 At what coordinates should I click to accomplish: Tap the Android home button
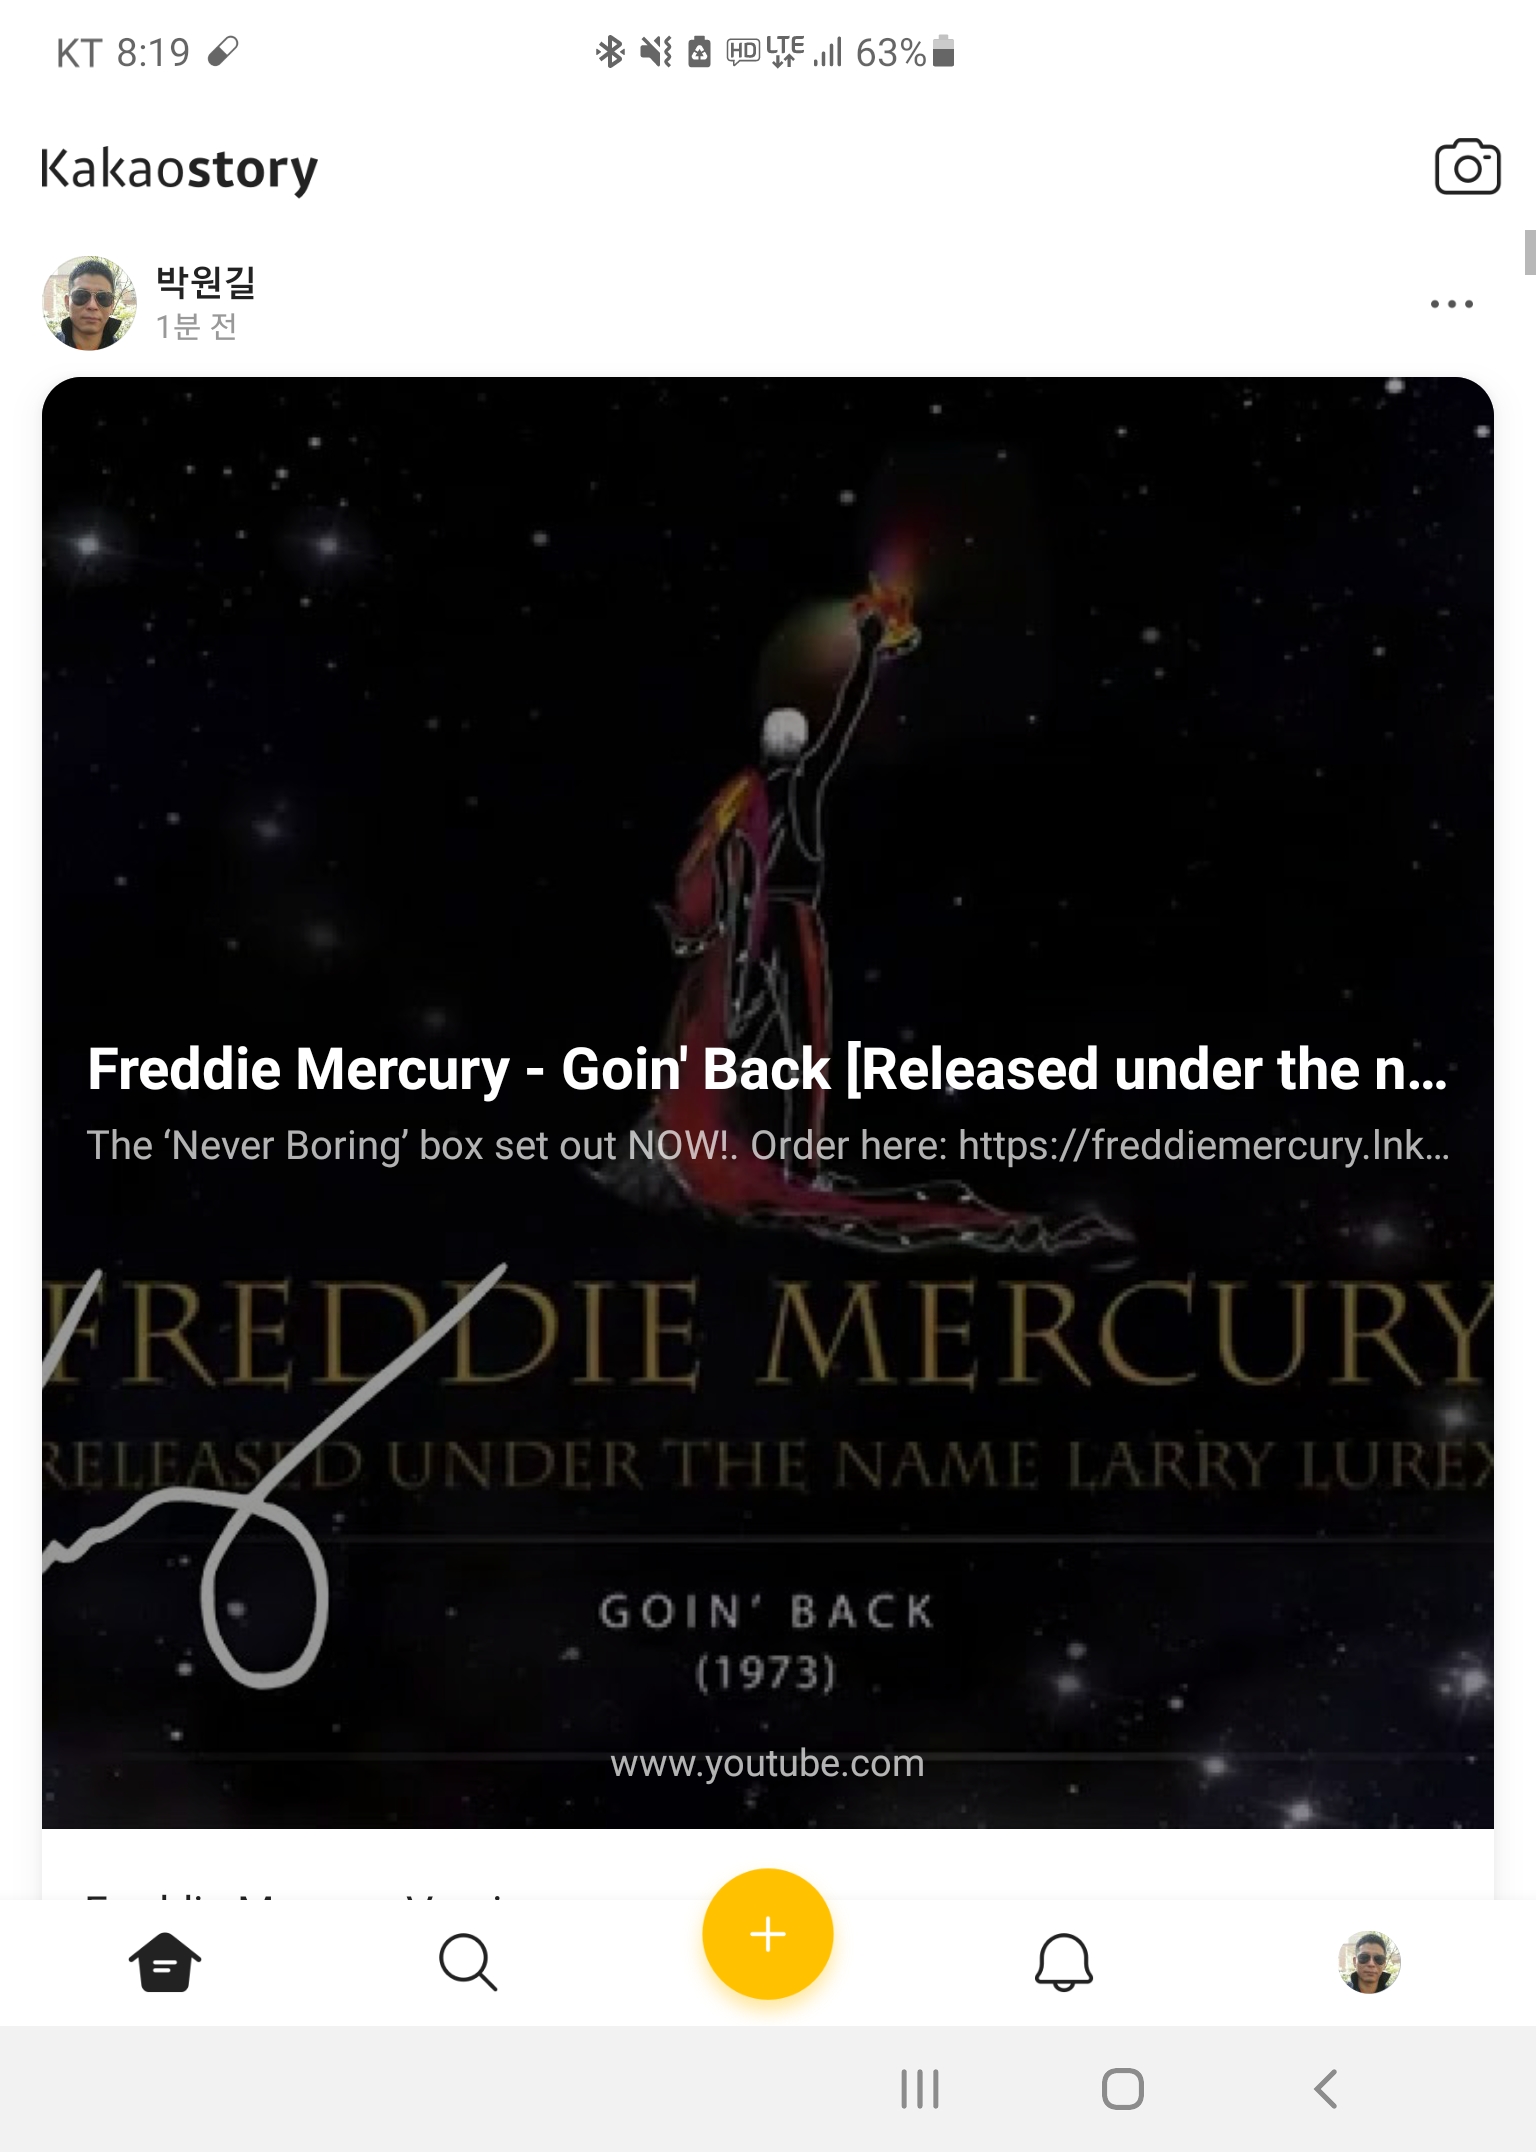pos(1122,2089)
